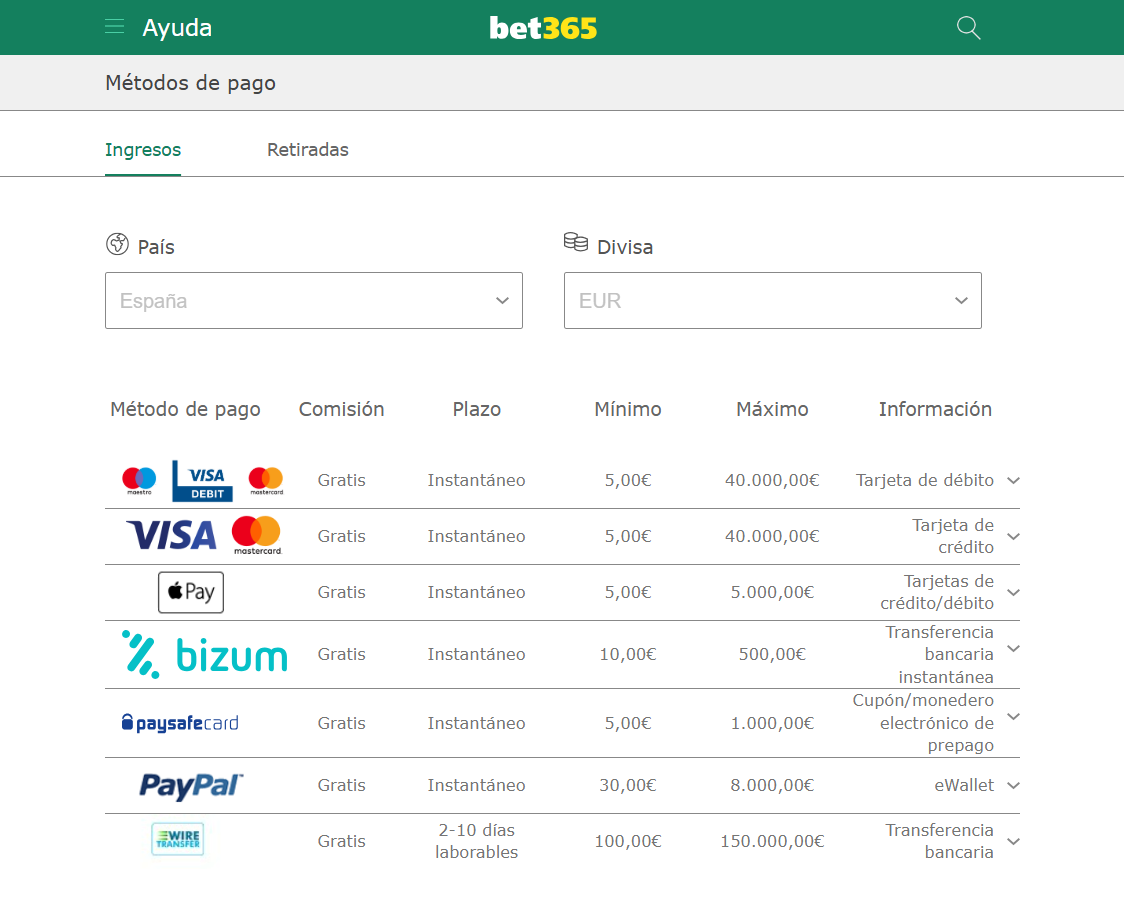
Task: Click the globe icon beside País
Action: click(118, 244)
